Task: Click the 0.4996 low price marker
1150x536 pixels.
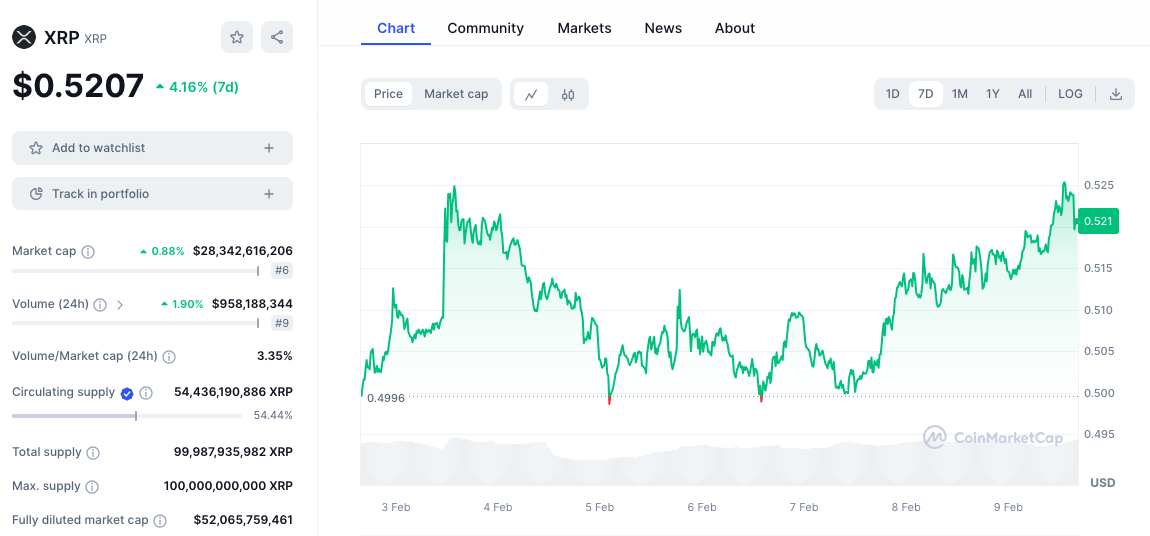Action: click(386, 398)
